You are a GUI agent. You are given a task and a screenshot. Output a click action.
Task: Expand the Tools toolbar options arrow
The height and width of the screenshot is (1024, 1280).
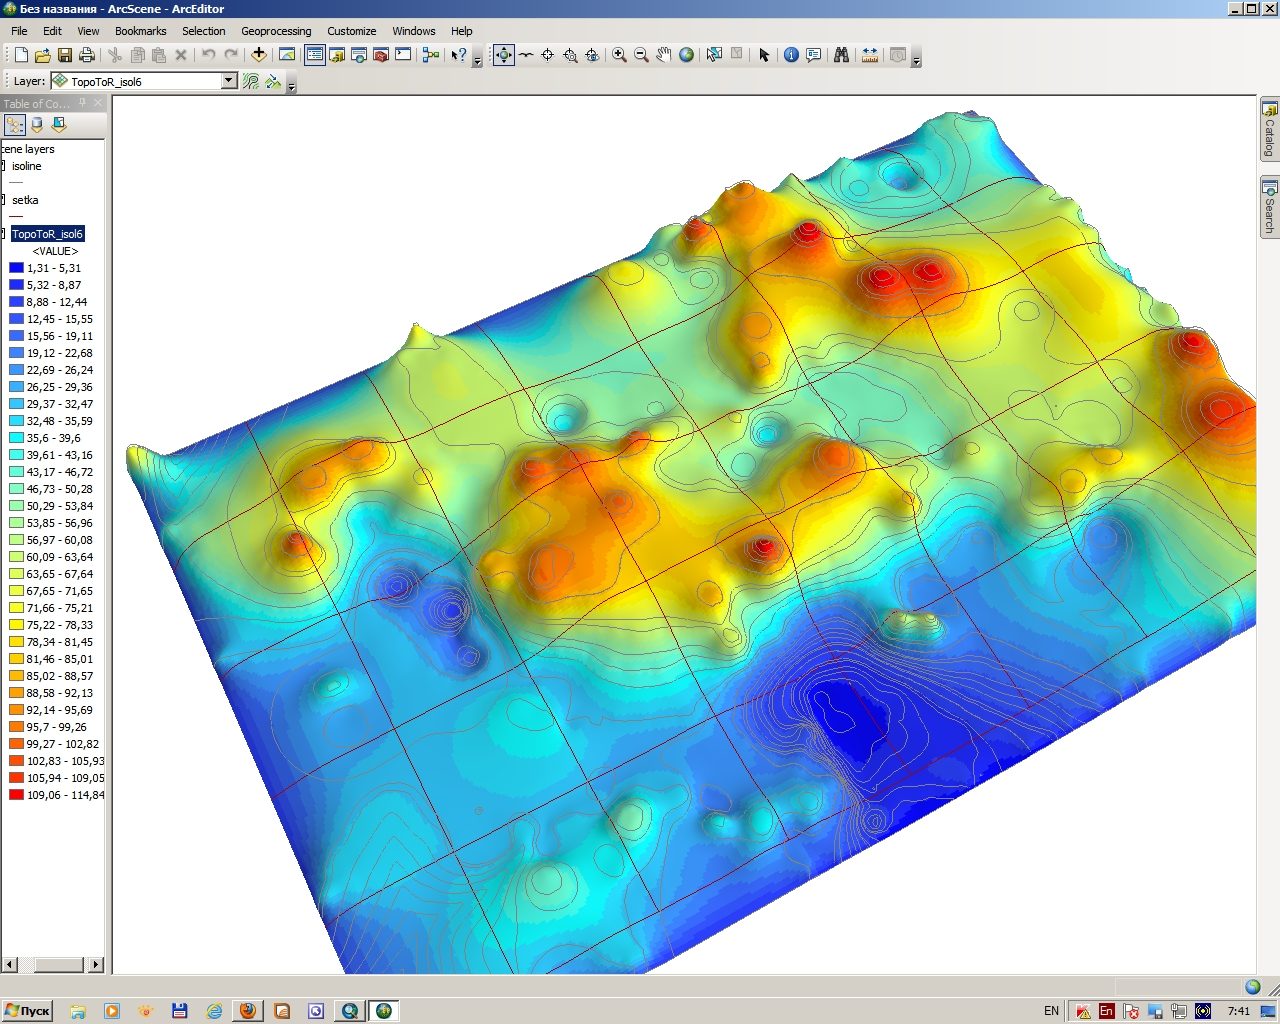[x=916, y=60]
